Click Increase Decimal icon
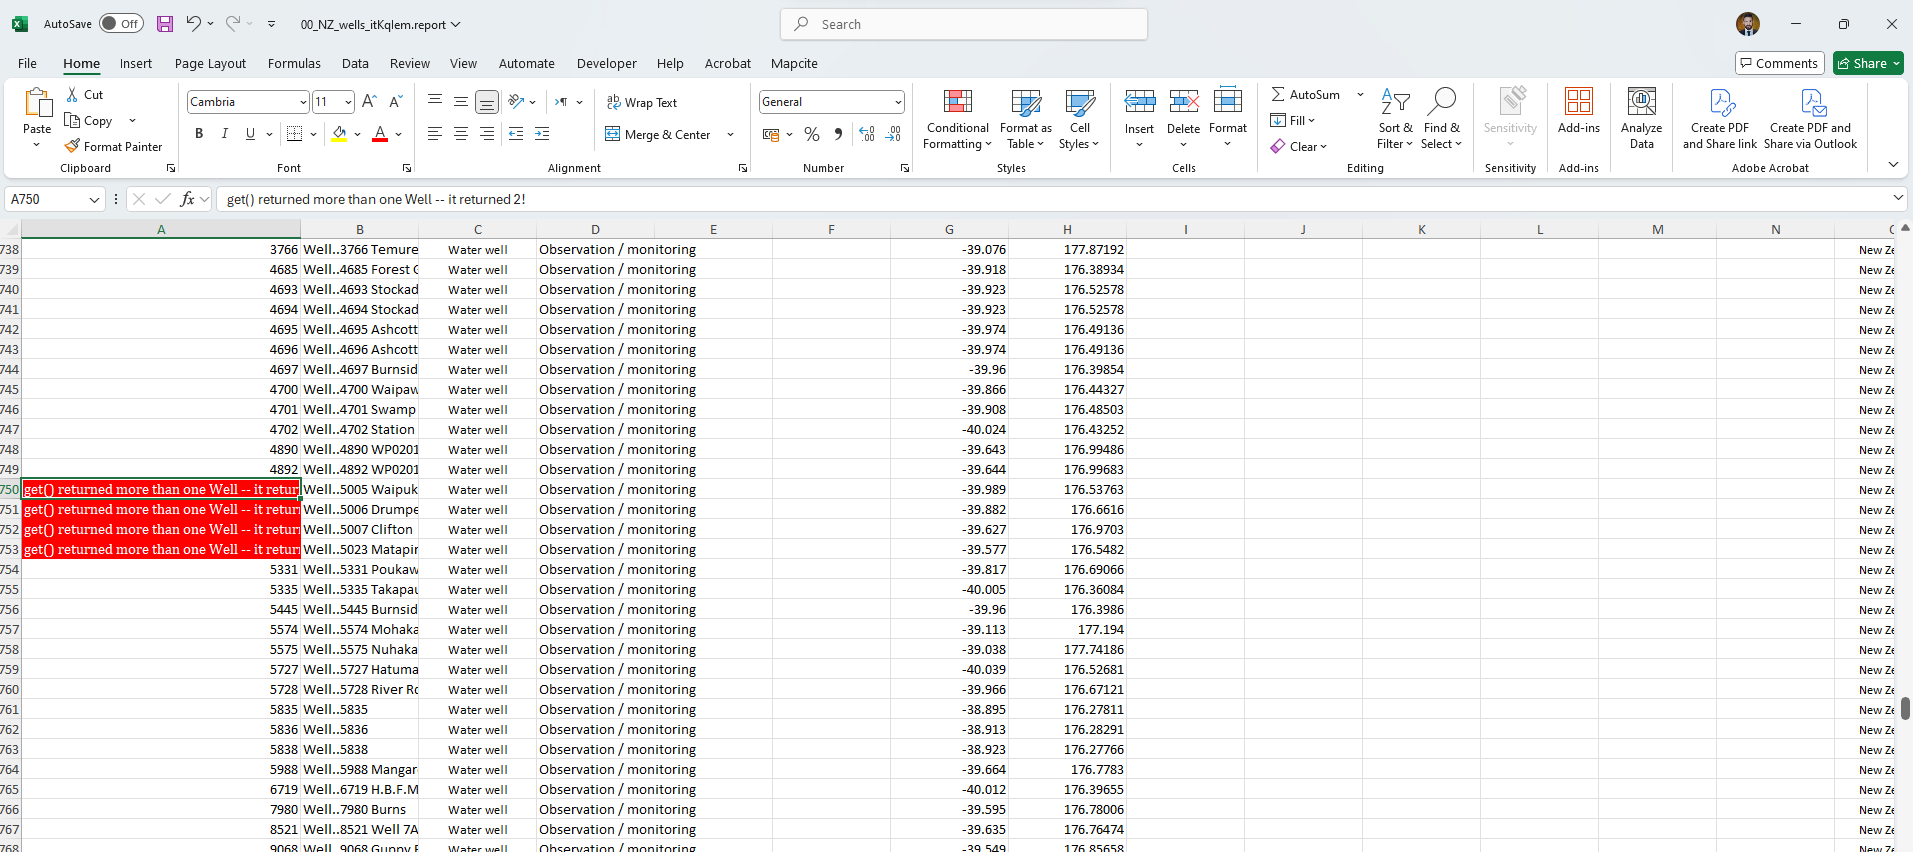Screen dimensions: 1913x852 867,134
